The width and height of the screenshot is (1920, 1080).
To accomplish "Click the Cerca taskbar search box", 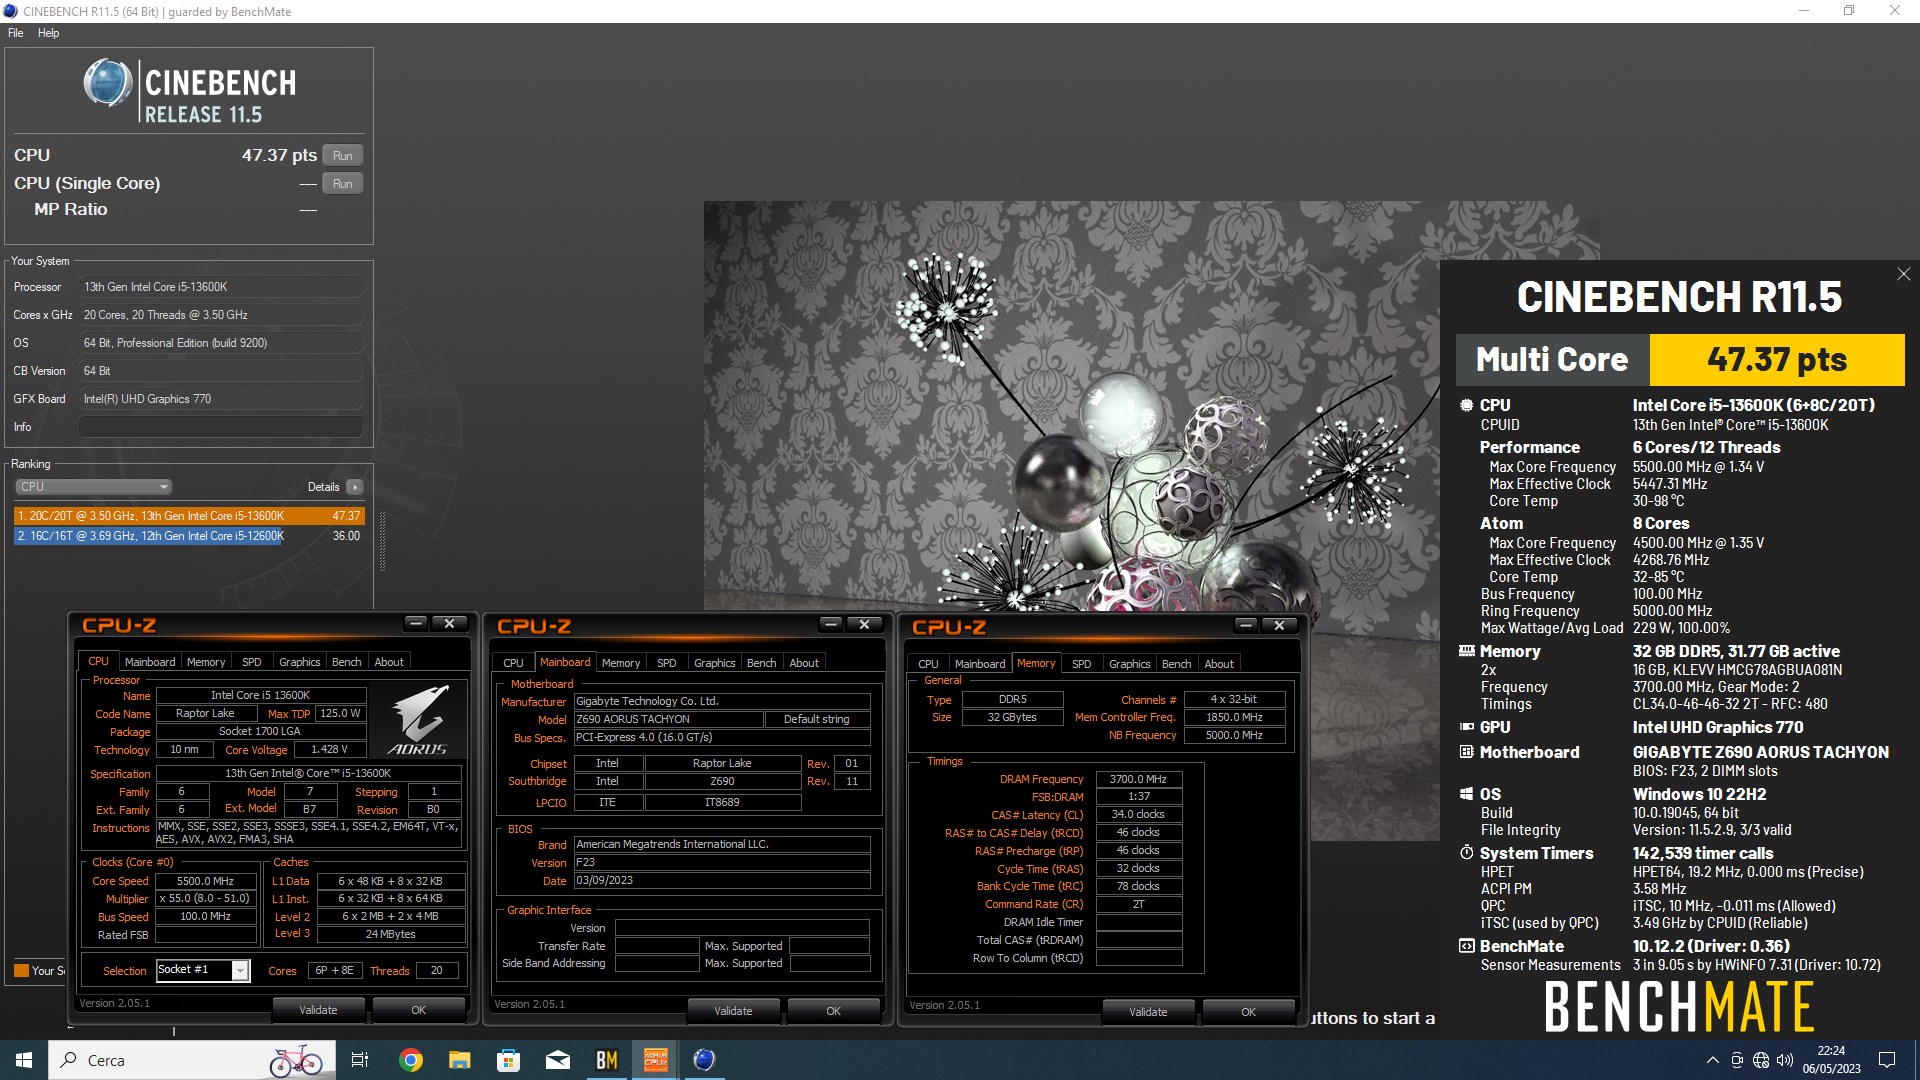I will 190,1060.
